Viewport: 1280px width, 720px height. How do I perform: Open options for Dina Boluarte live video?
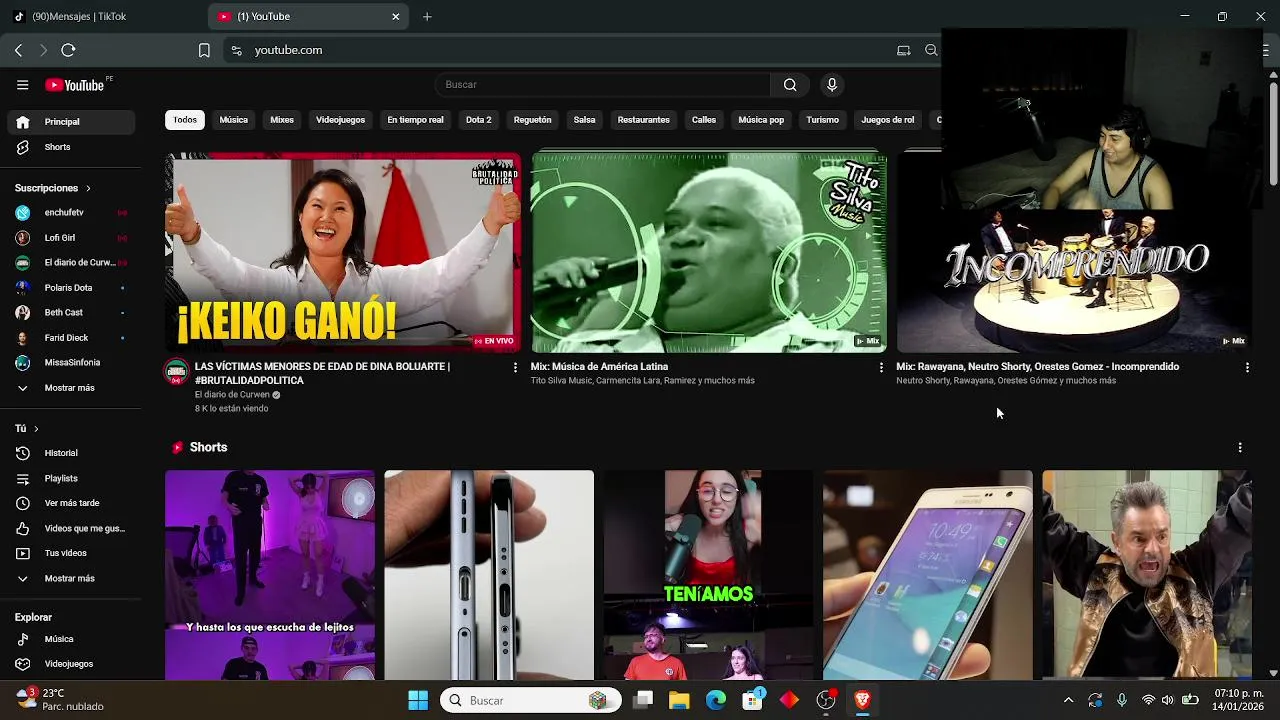(x=516, y=368)
